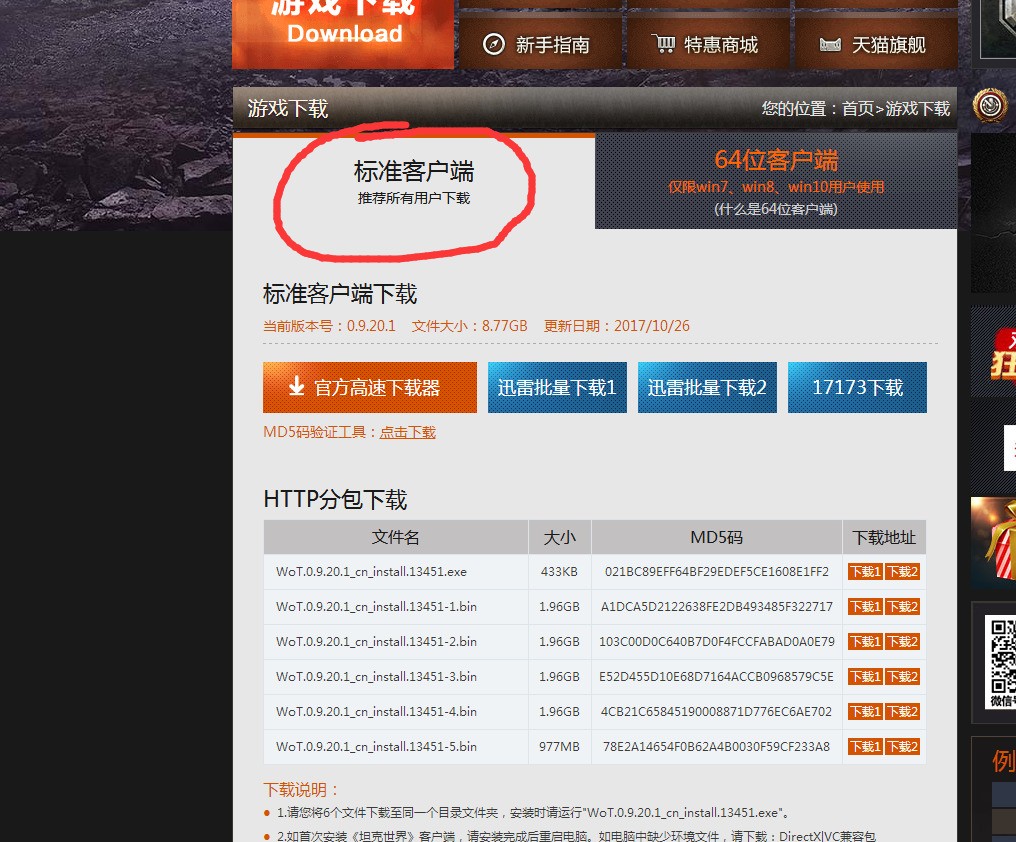Click the 17173下载 button
The height and width of the screenshot is (842, 1016).
[x=857, y=388]
